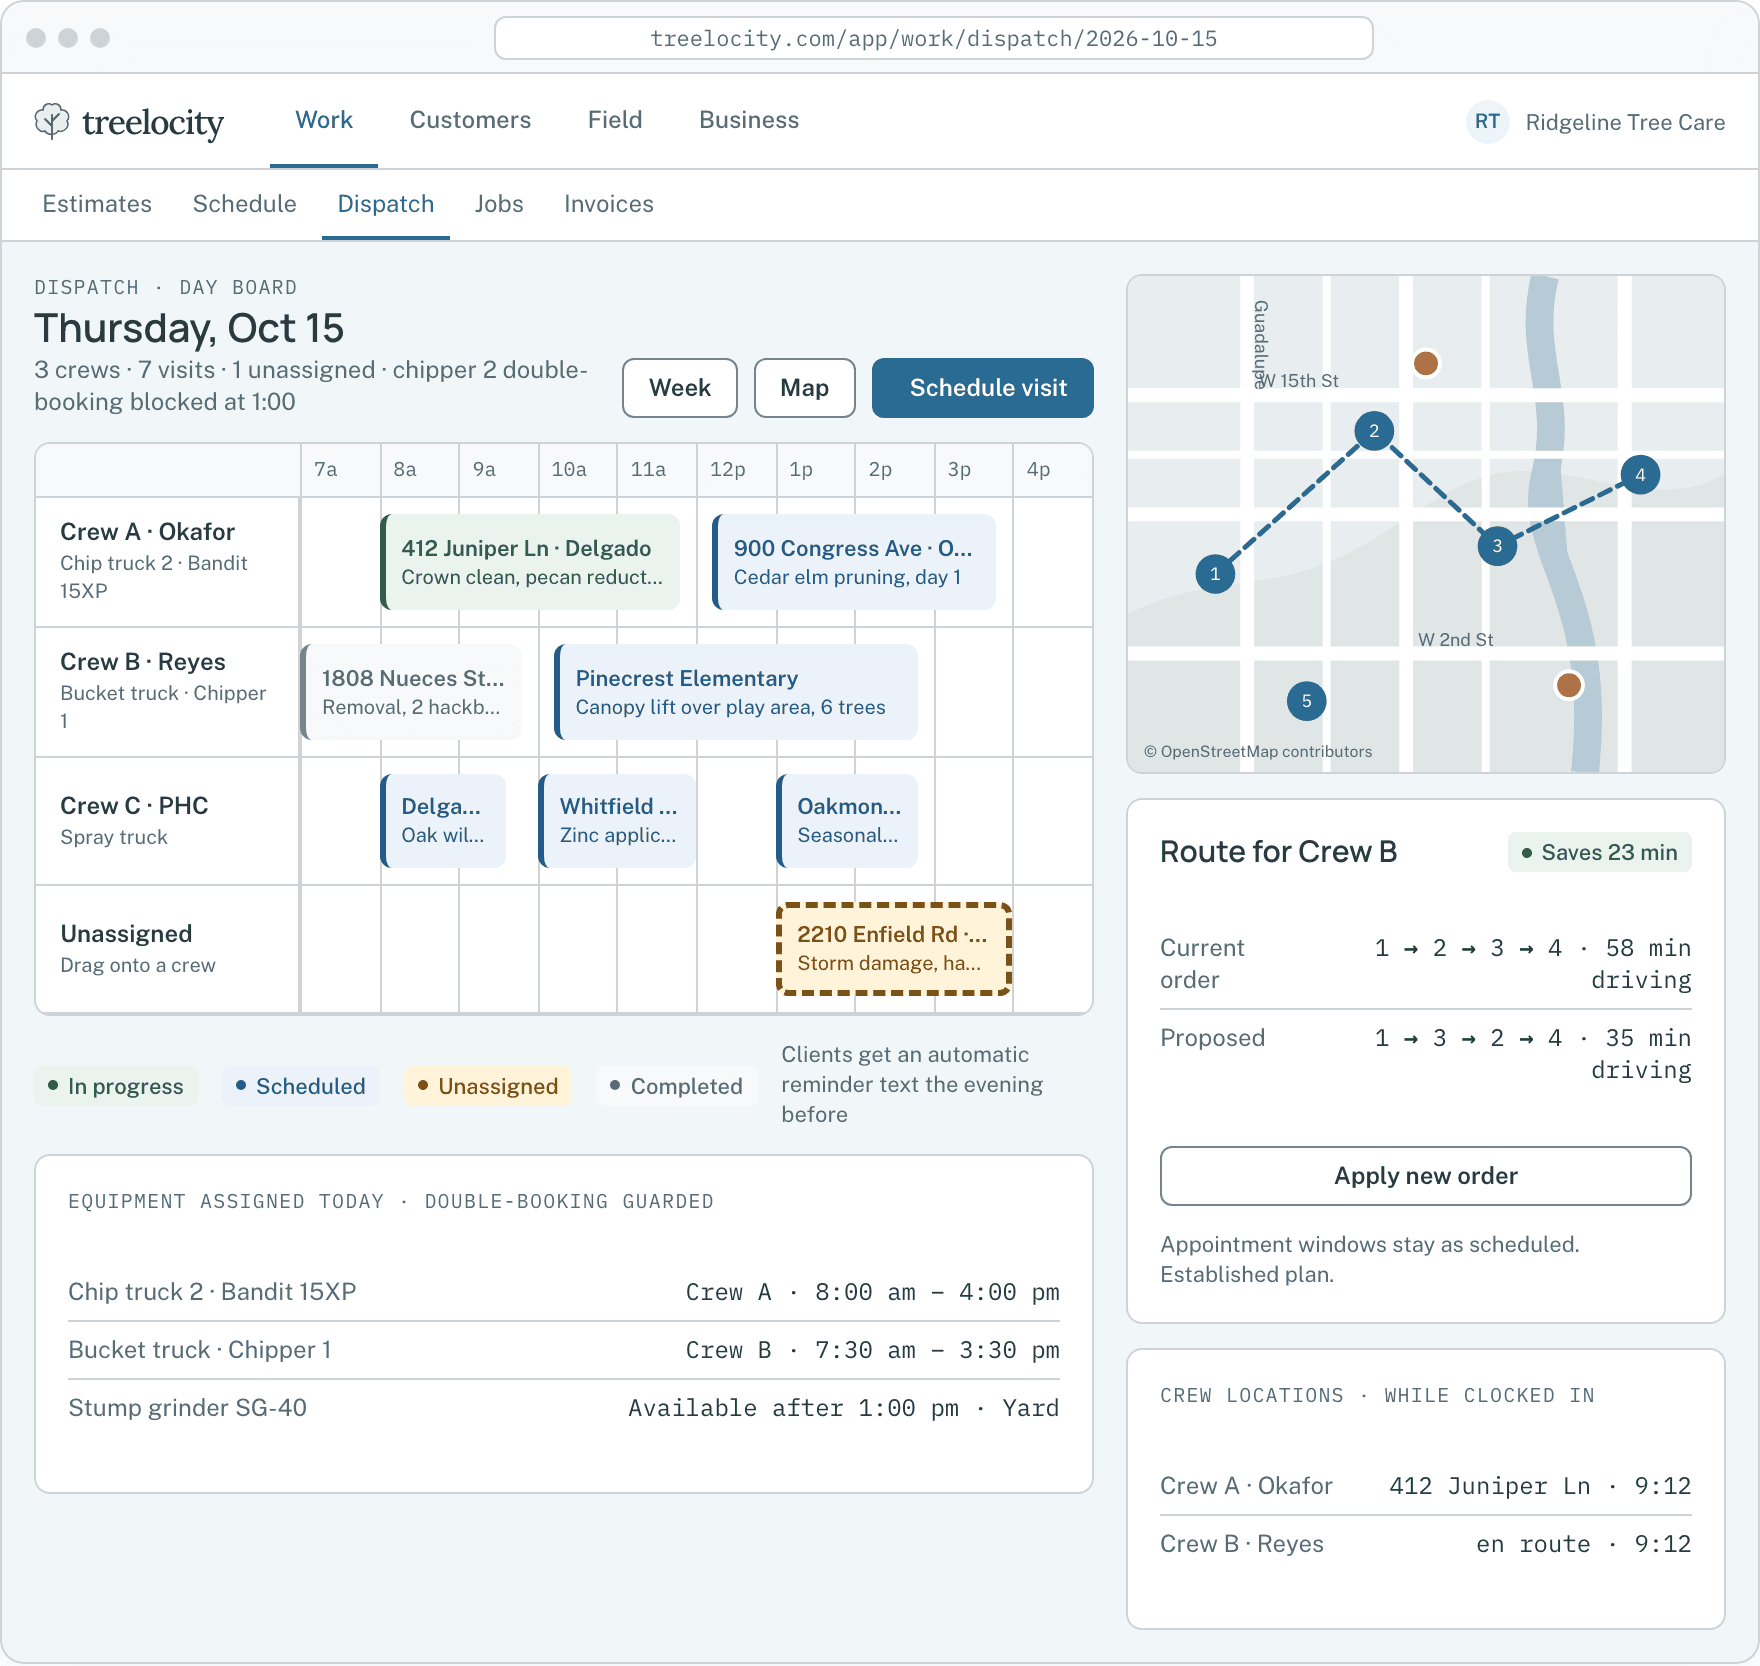The image size is (1760, 1666).
Task: Open the Work main tab
Action: click(324, 120)
